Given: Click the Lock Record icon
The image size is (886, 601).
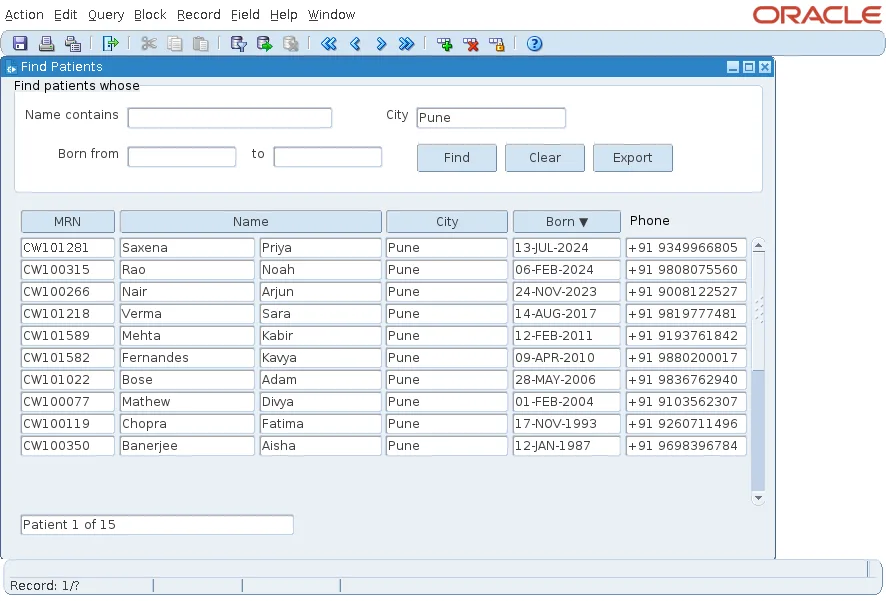Looking at the screenshot, I should pyautogui.click(x=497, y=43).
